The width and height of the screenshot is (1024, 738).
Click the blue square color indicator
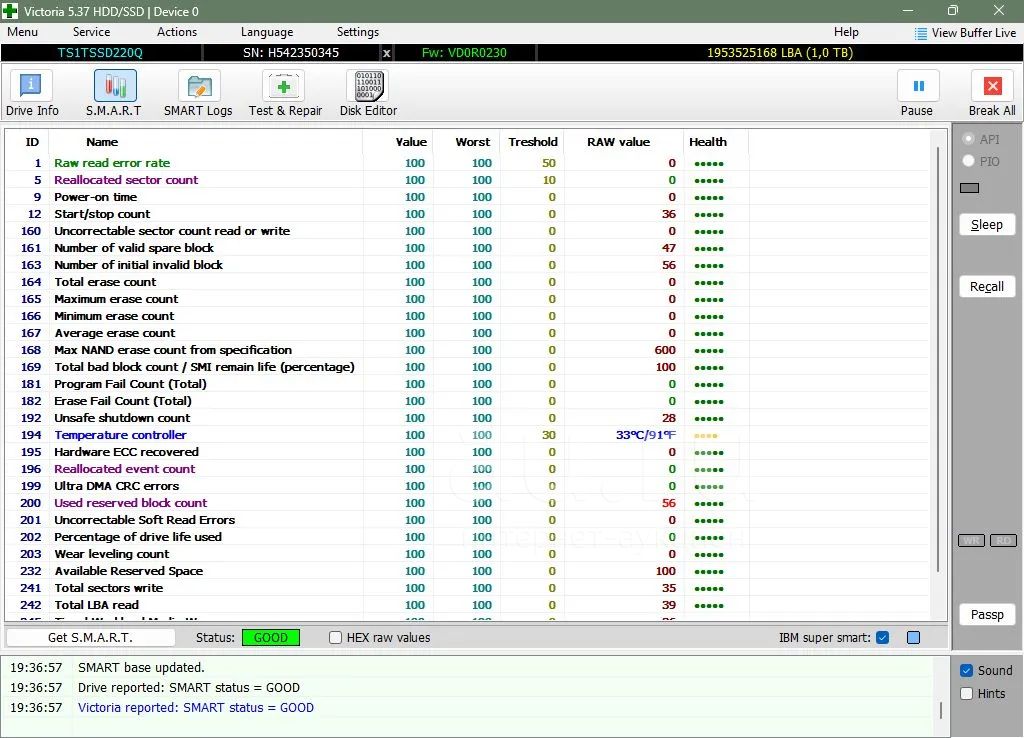(913, 638)
